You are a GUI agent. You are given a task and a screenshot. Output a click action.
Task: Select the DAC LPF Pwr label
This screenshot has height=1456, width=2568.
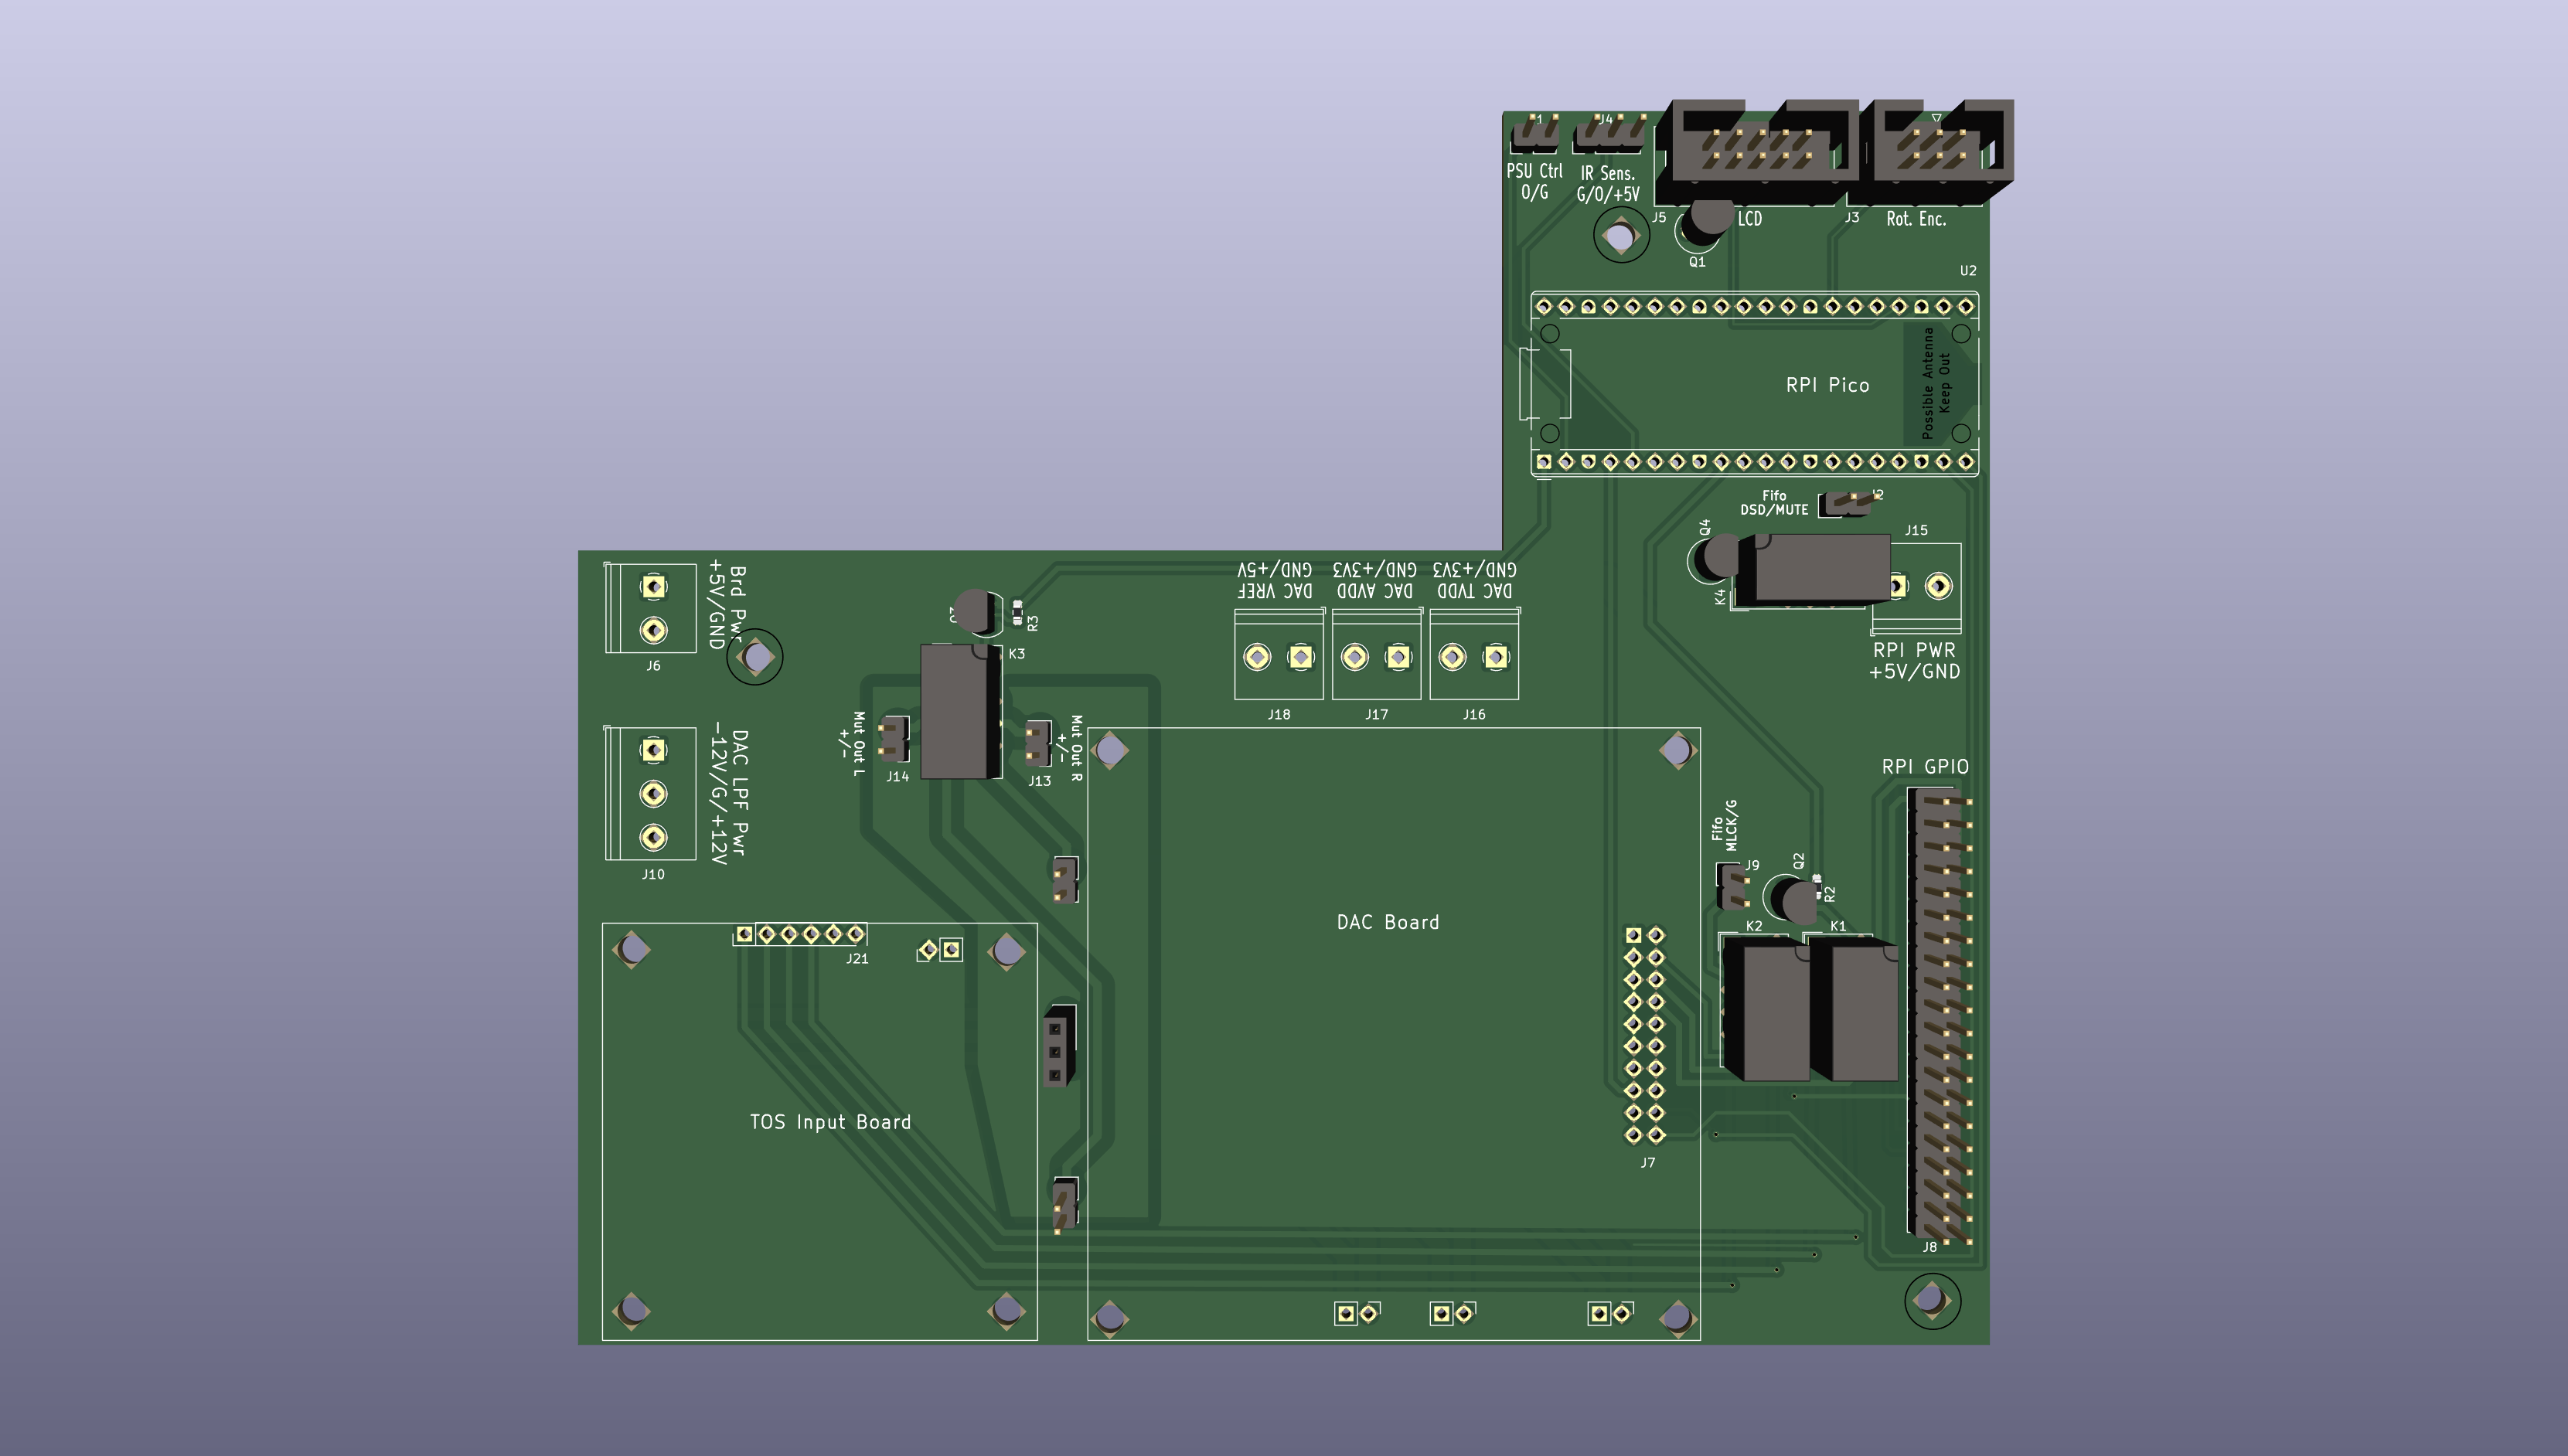(729, 793)
